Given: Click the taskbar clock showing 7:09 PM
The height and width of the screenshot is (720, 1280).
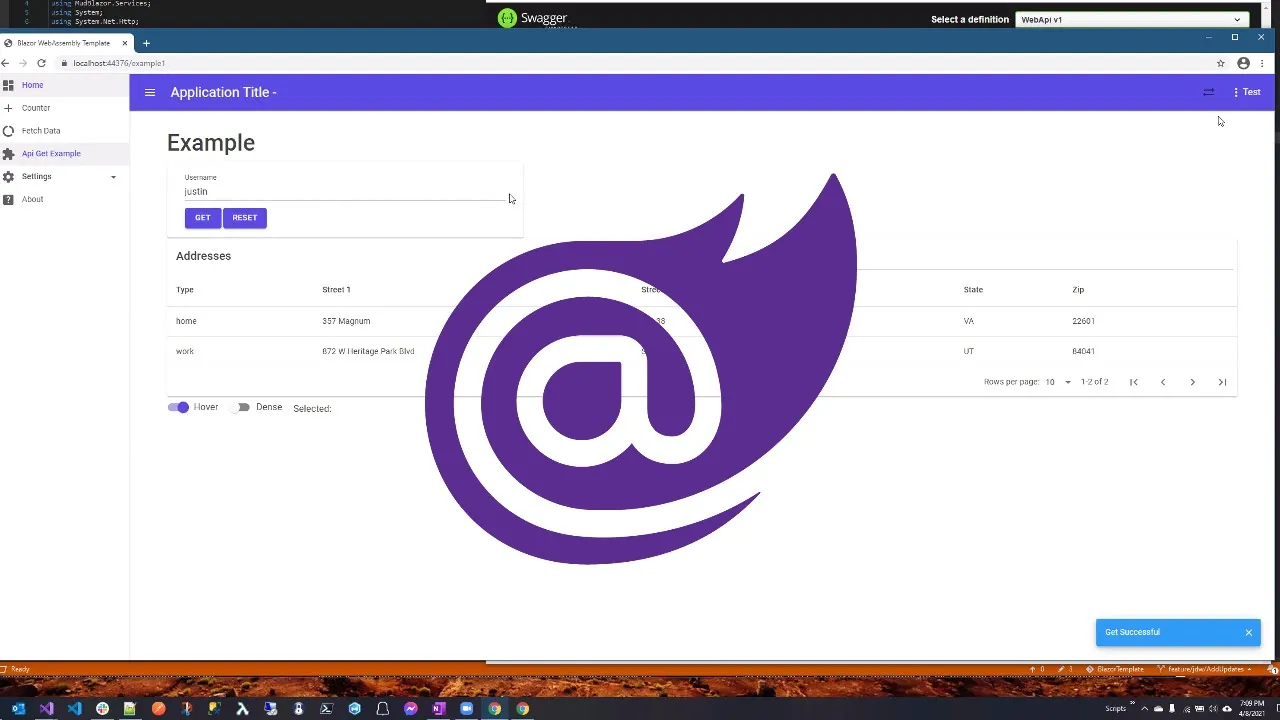Looking at the screenshot, I should pos(1254,709).
